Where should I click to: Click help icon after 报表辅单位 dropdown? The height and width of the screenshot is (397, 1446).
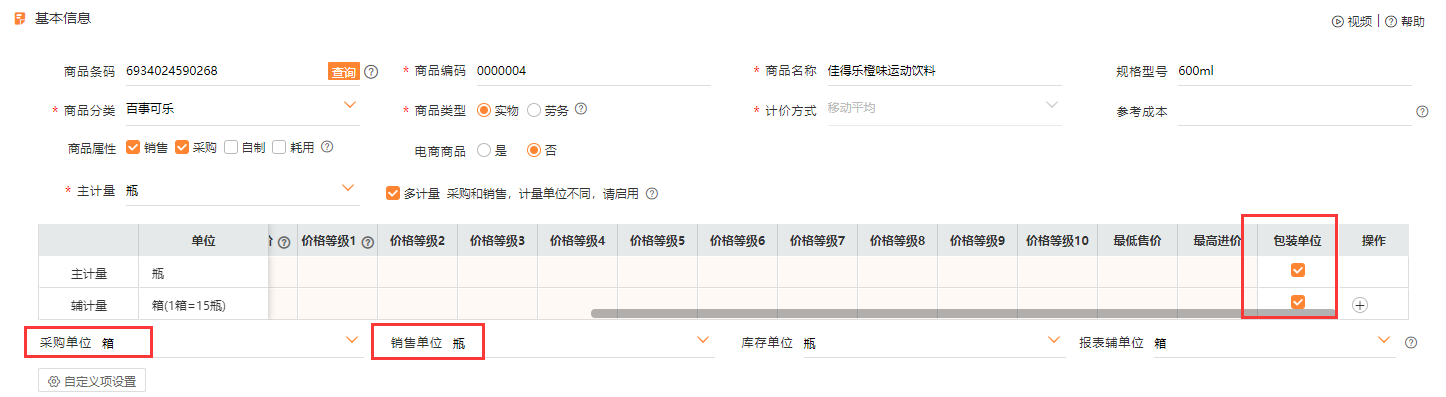pos(1411,342)
